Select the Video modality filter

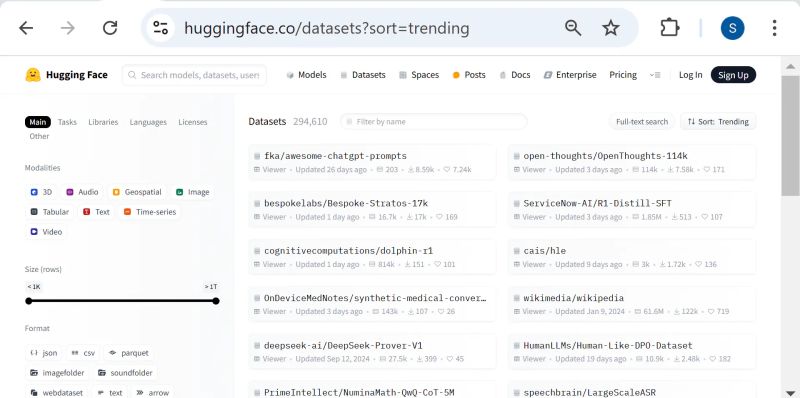[46, 232]
